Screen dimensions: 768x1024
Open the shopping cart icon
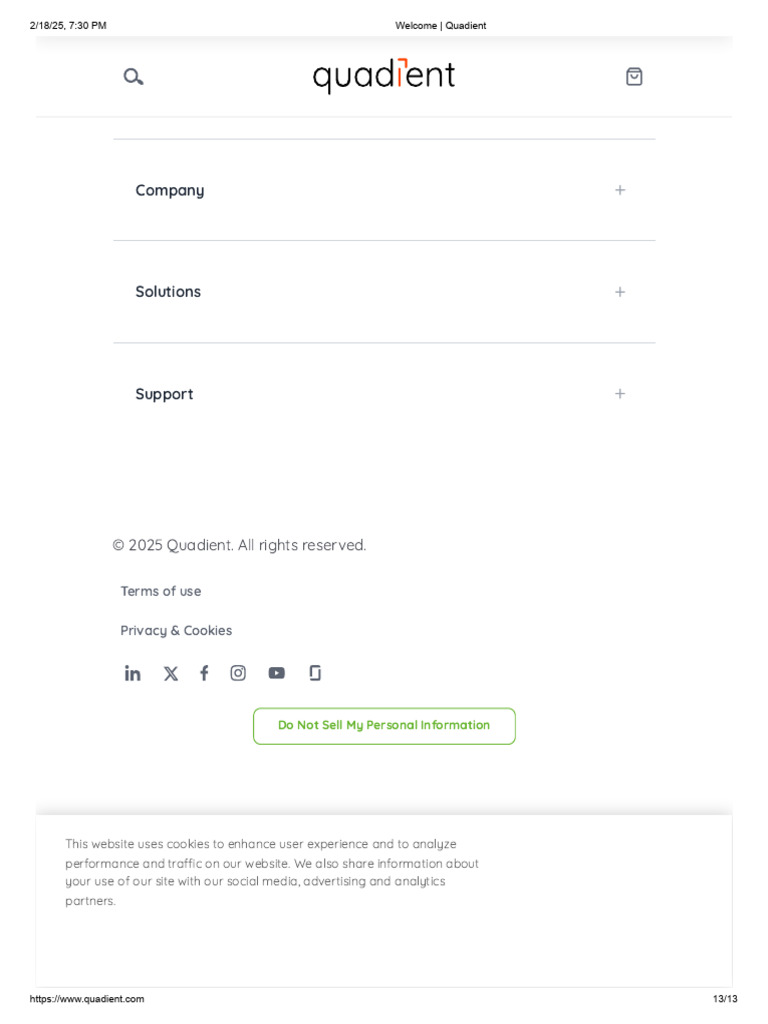634,77
